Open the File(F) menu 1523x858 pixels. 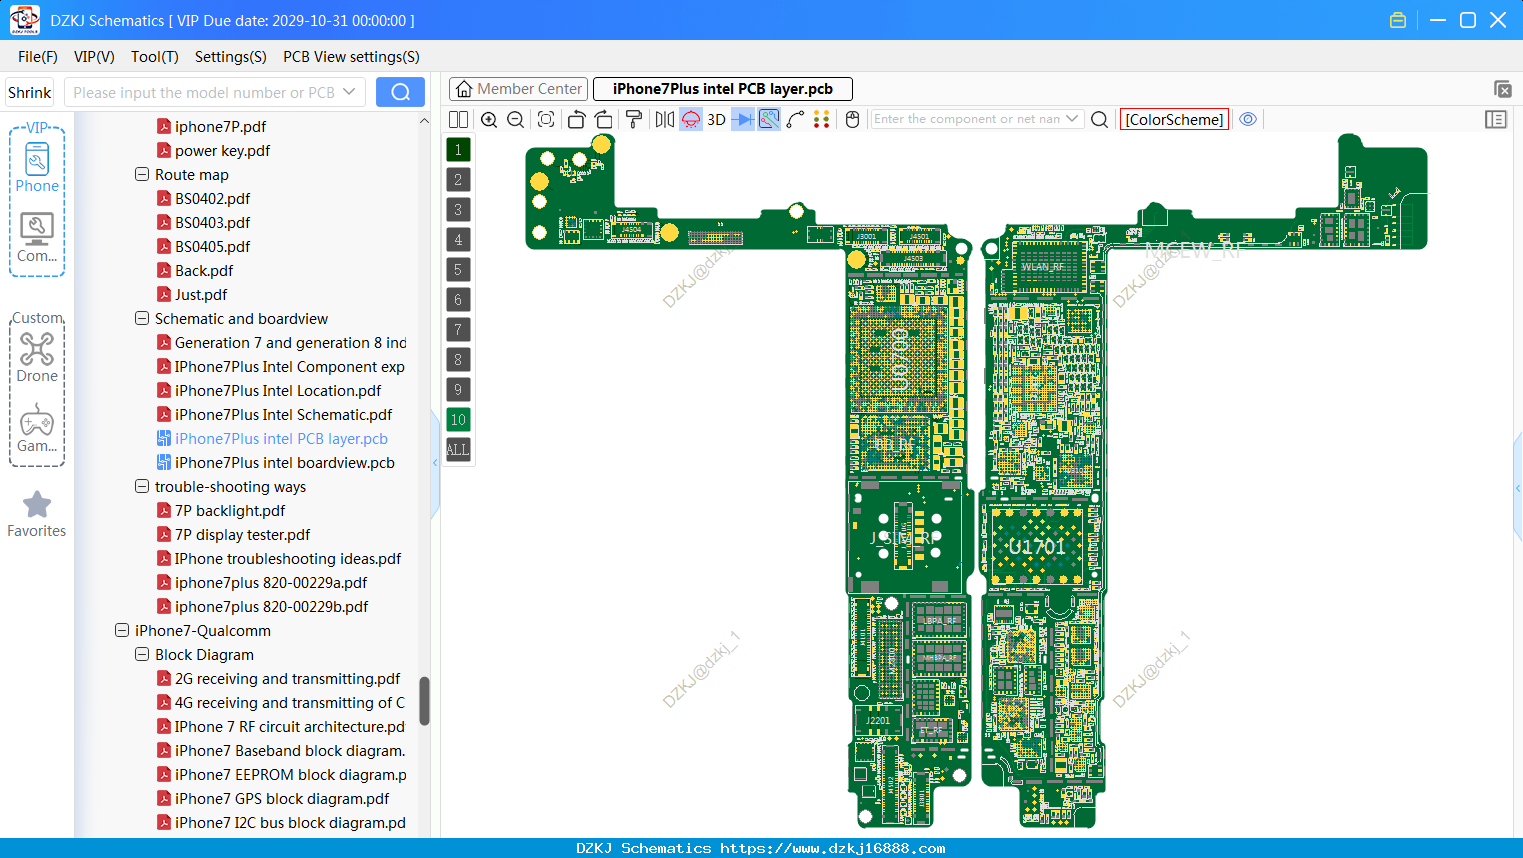pyautogui.click(x=38, y=56)
